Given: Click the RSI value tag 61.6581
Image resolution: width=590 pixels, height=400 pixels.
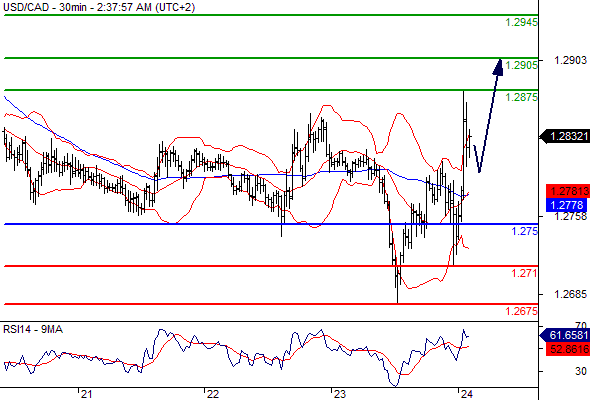Looking at the screenshot, I should point(565,335).
